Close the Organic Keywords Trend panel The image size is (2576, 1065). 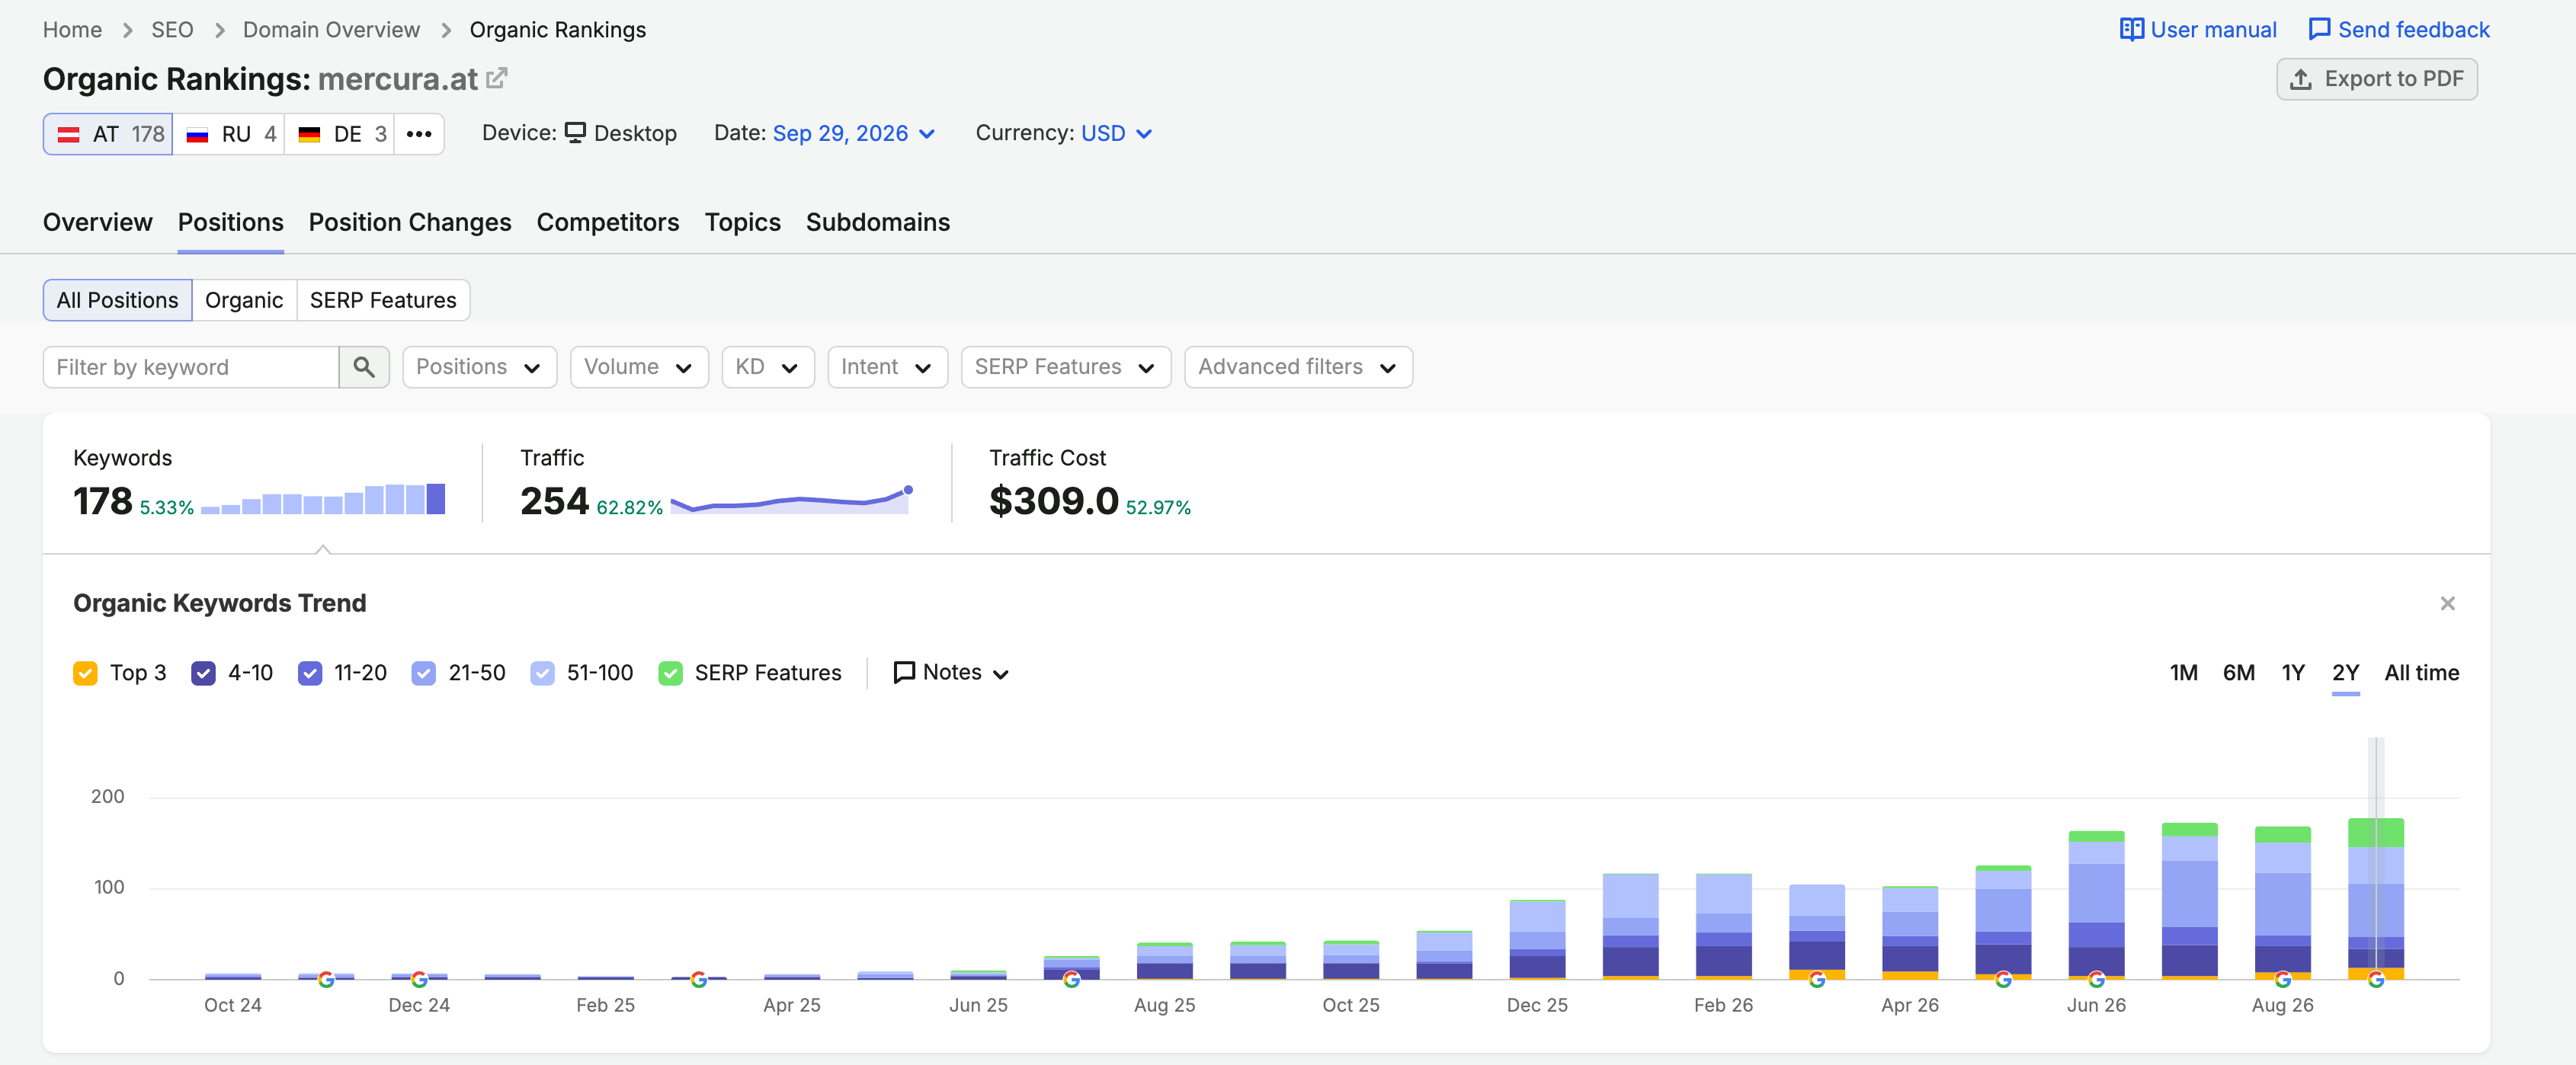coord(2447,603)
